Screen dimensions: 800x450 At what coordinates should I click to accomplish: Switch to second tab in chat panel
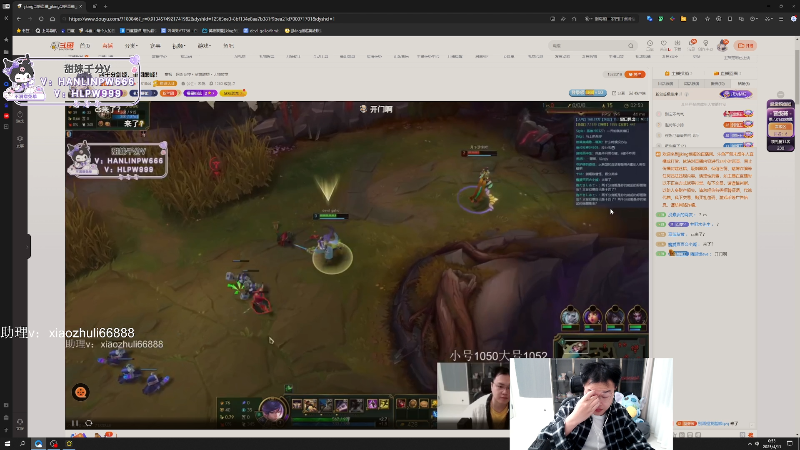[x=691, y=83]
